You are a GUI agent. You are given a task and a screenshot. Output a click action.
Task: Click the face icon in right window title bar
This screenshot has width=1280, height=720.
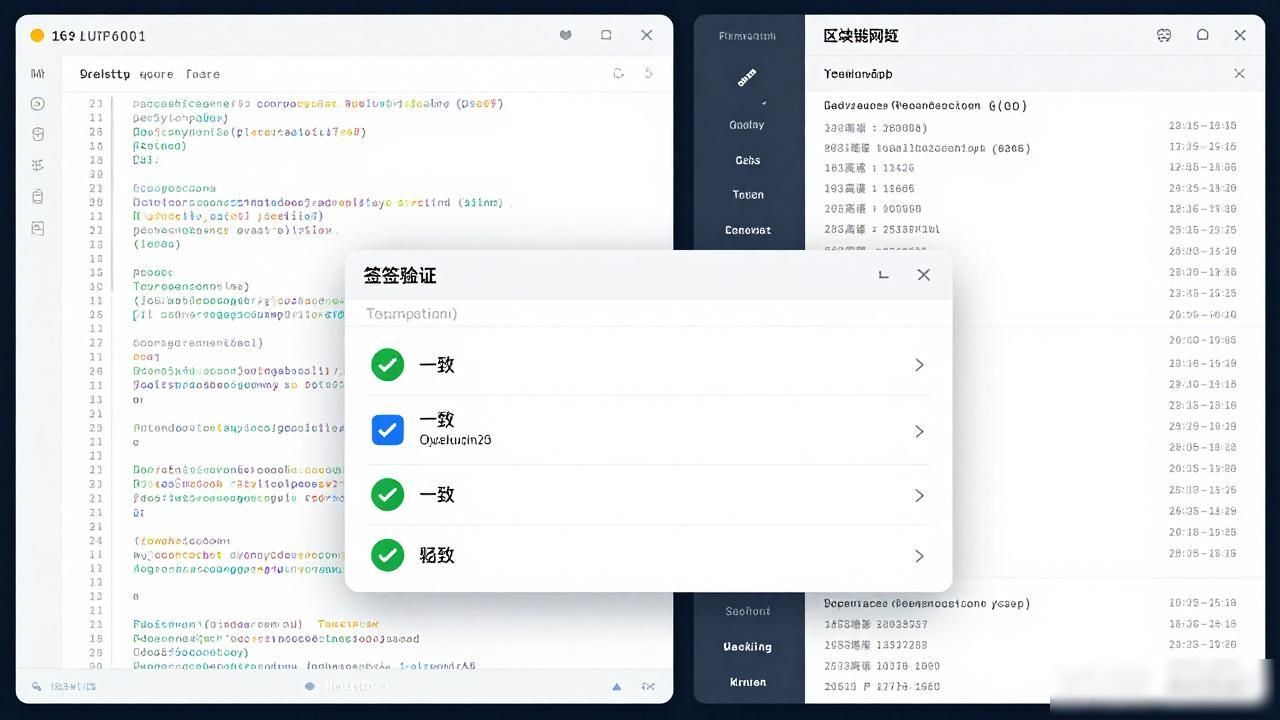tap(1164, 35)
